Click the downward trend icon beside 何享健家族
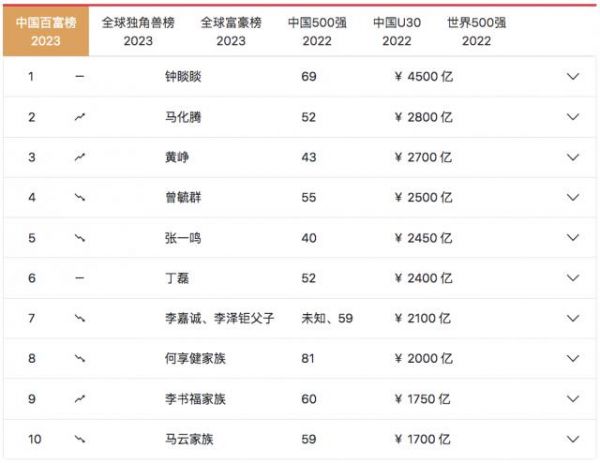 click(80, 359)
